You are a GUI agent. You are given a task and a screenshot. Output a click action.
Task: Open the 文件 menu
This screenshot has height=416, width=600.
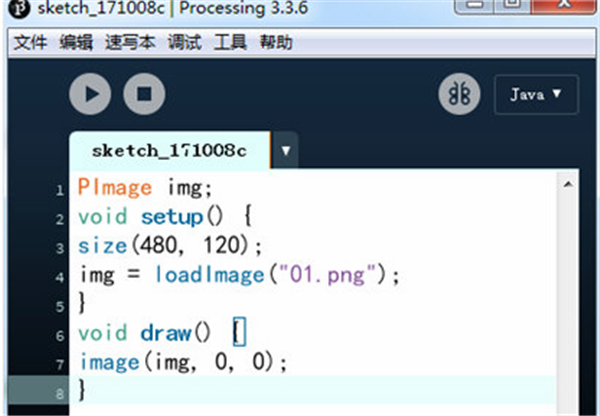pyautogui.click(x=30, y=42)
